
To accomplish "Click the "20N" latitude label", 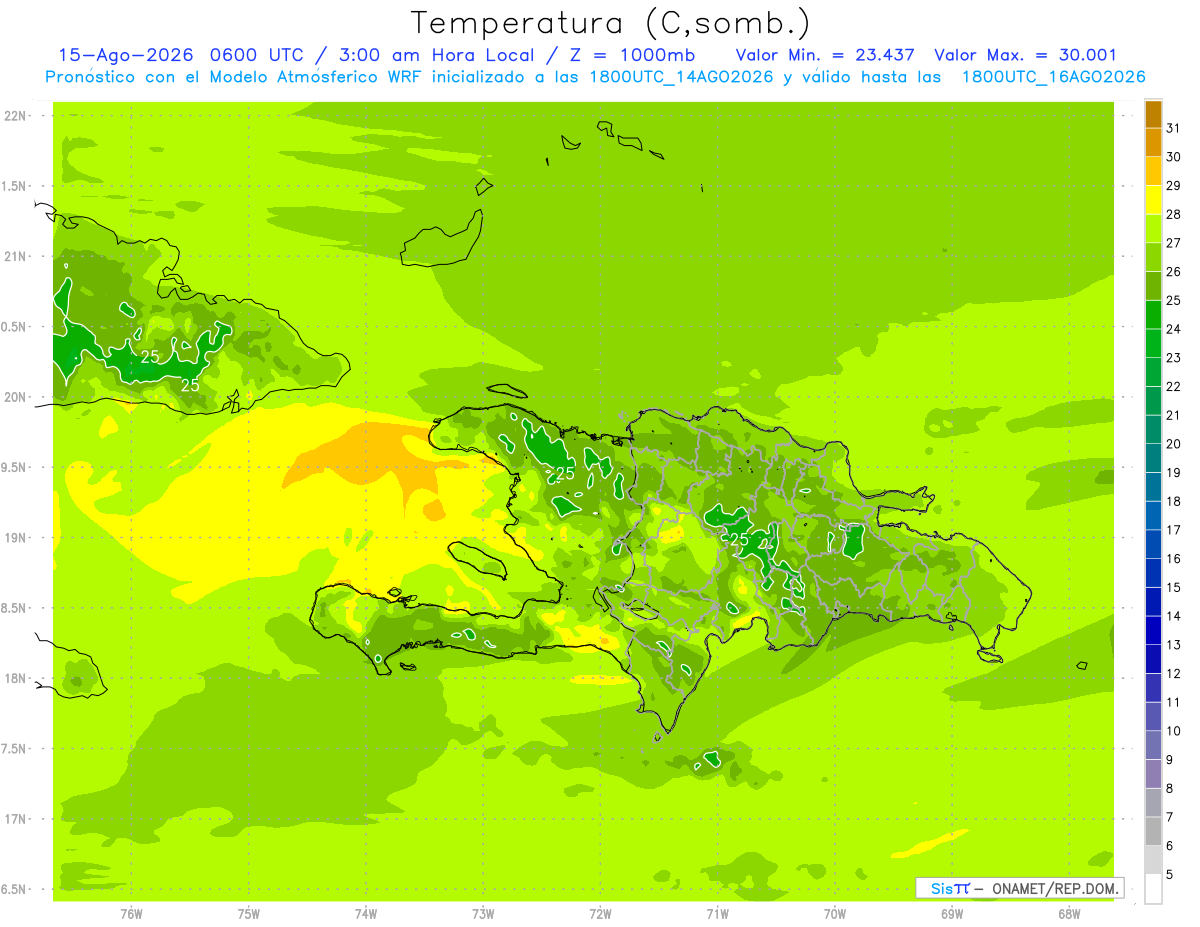I will (x=16, y=397).
